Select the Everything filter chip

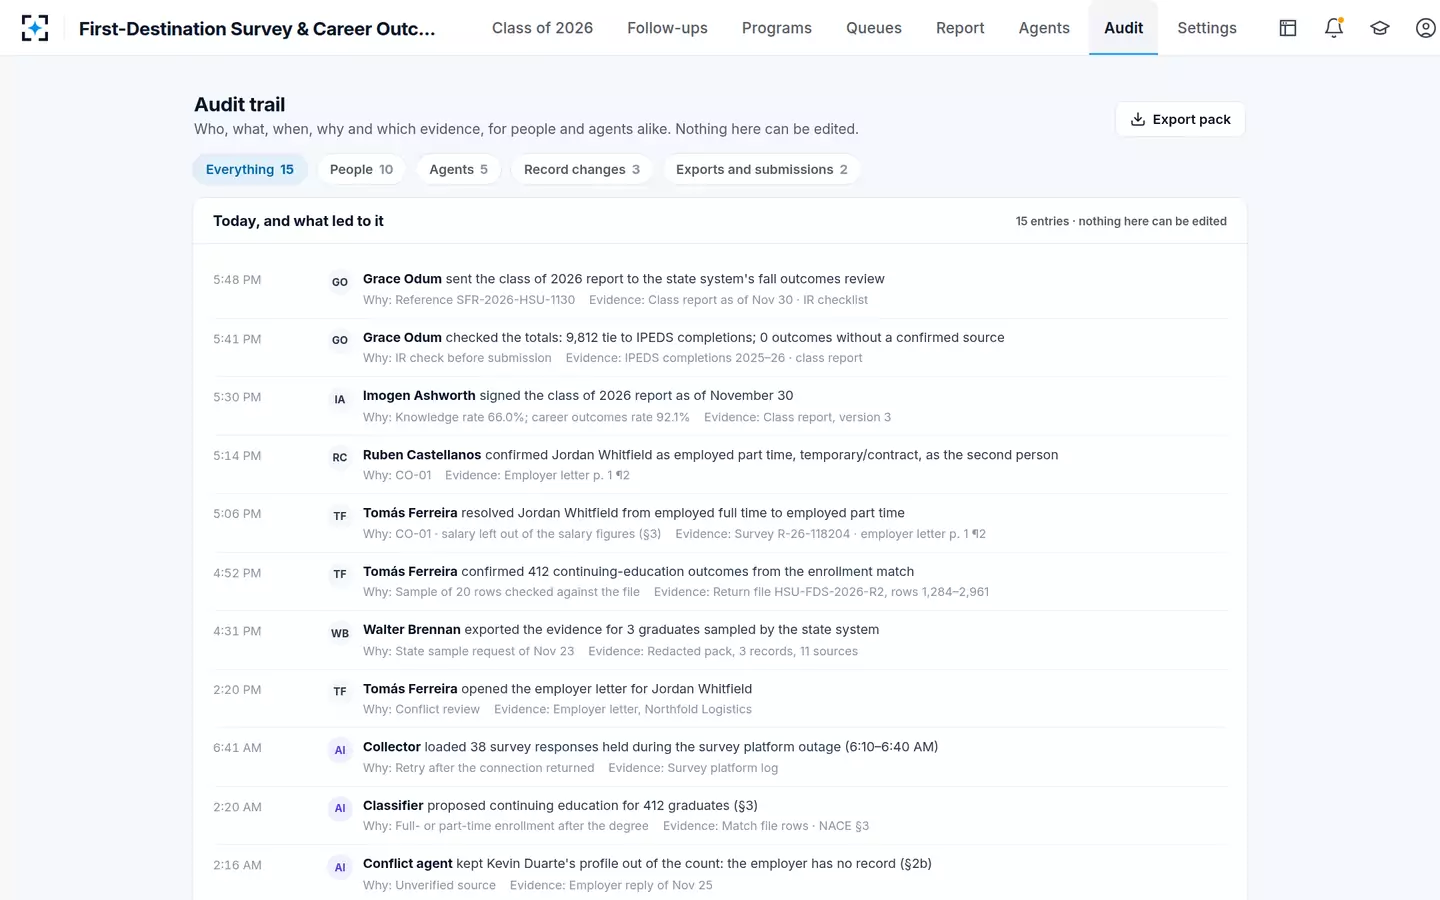click(x=250, y=169)
